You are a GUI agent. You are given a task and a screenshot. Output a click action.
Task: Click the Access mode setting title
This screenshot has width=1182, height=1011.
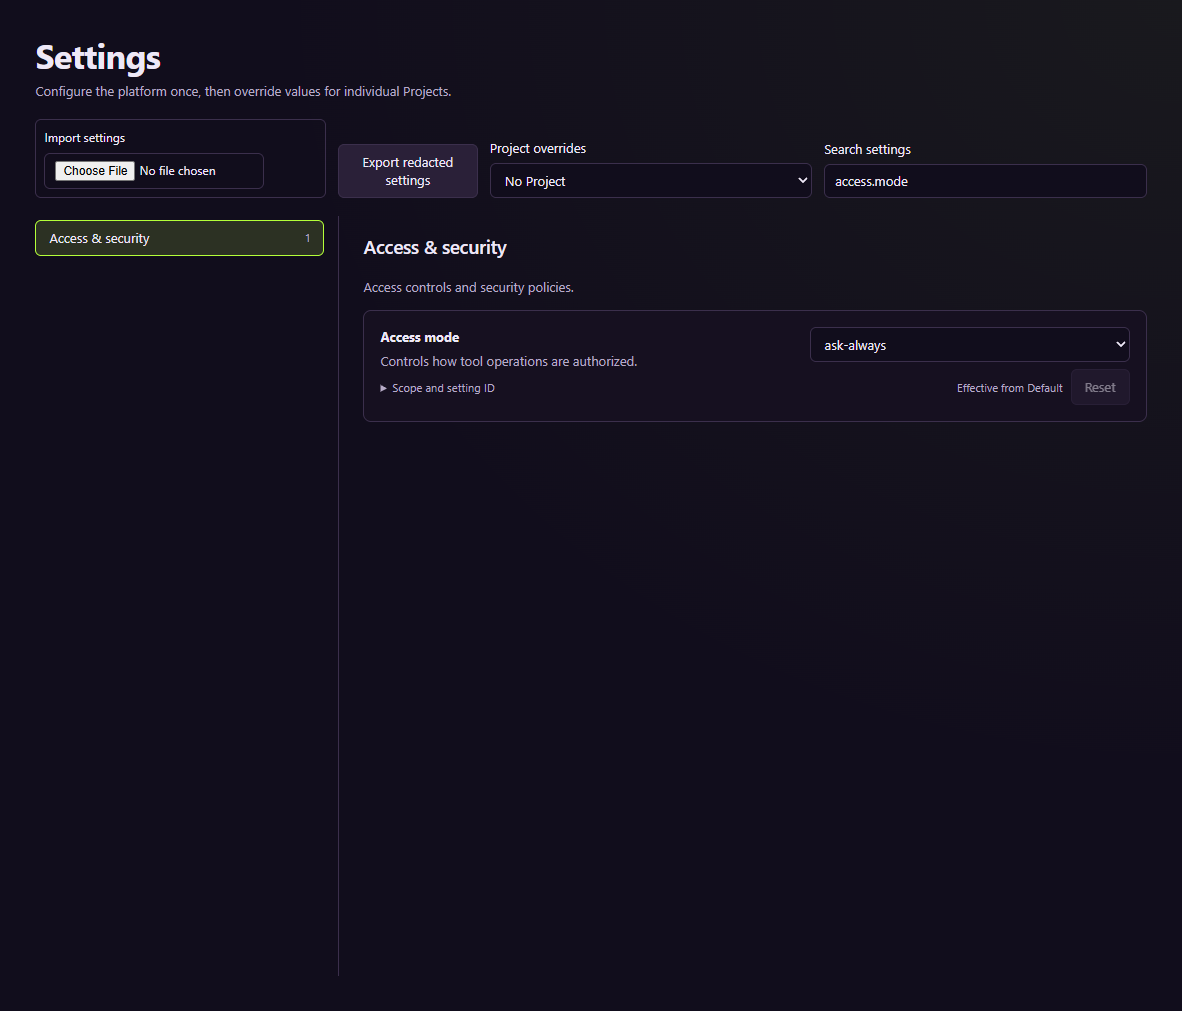[420, 337]
